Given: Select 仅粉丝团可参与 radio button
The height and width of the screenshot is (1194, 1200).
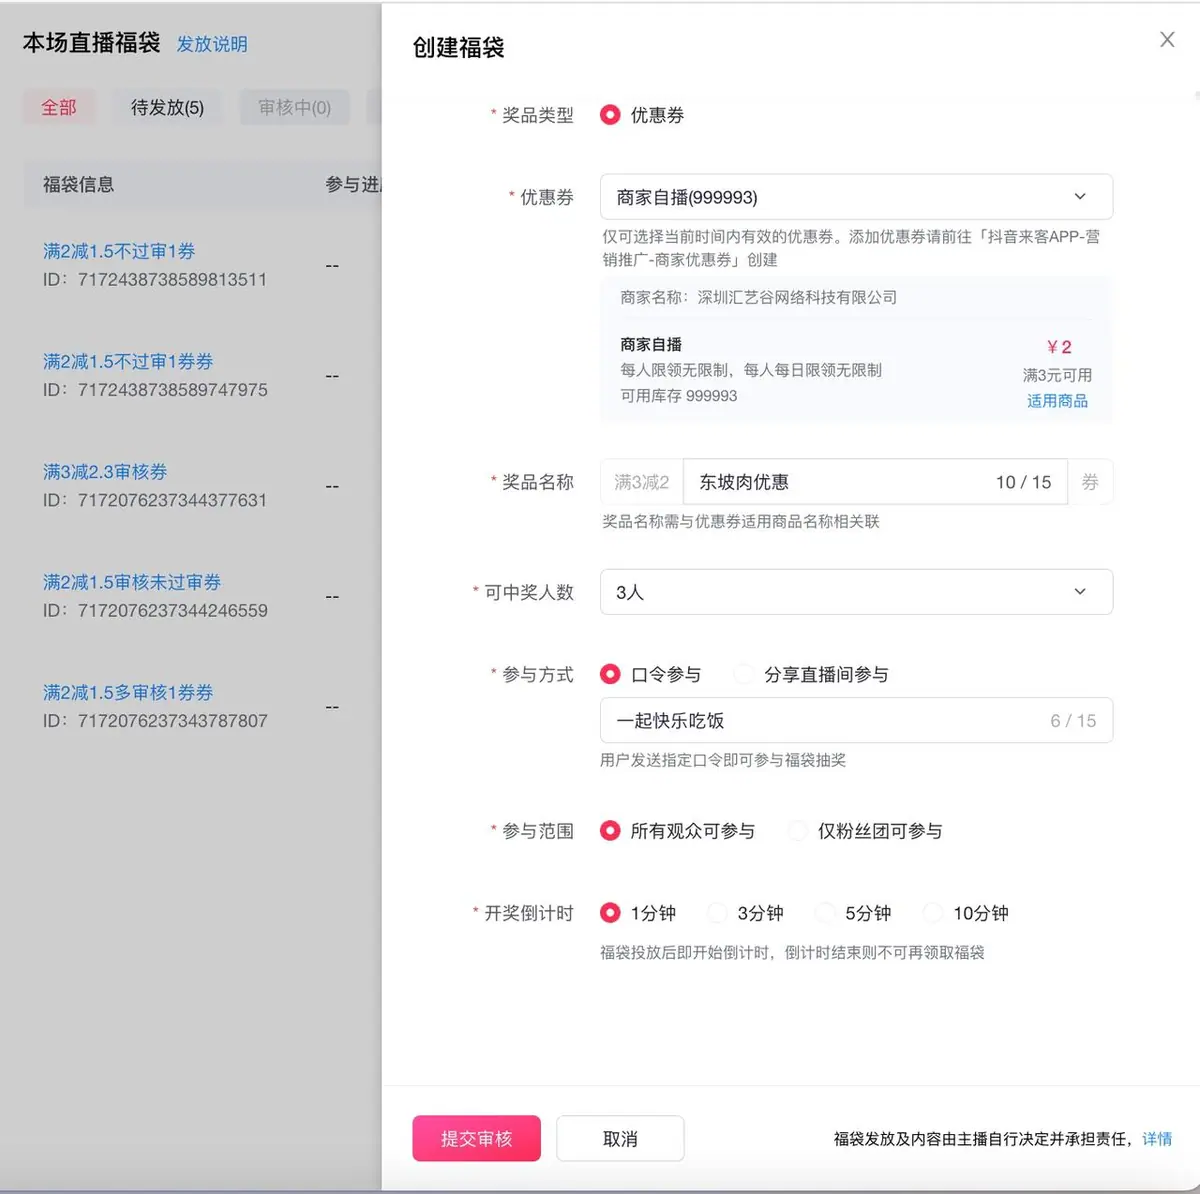Looking at the screenshot, I should (x=798, y=831).
